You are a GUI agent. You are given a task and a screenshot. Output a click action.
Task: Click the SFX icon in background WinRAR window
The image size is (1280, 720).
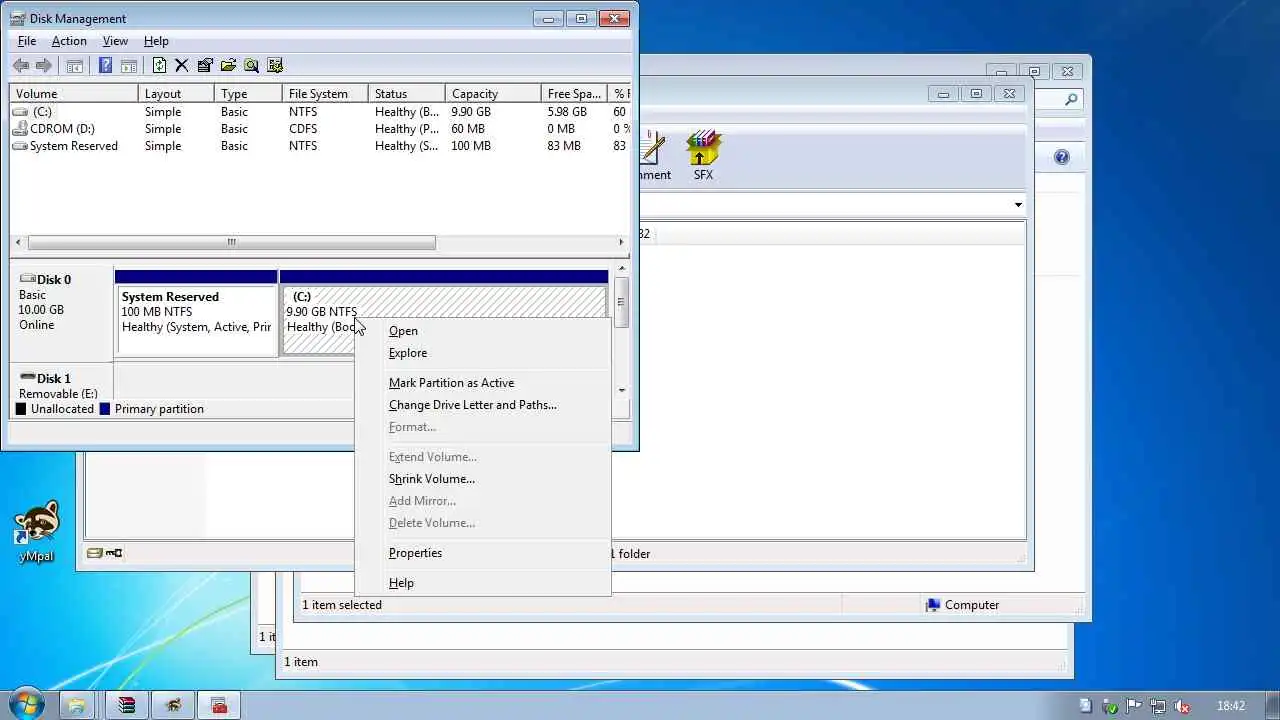704,155
